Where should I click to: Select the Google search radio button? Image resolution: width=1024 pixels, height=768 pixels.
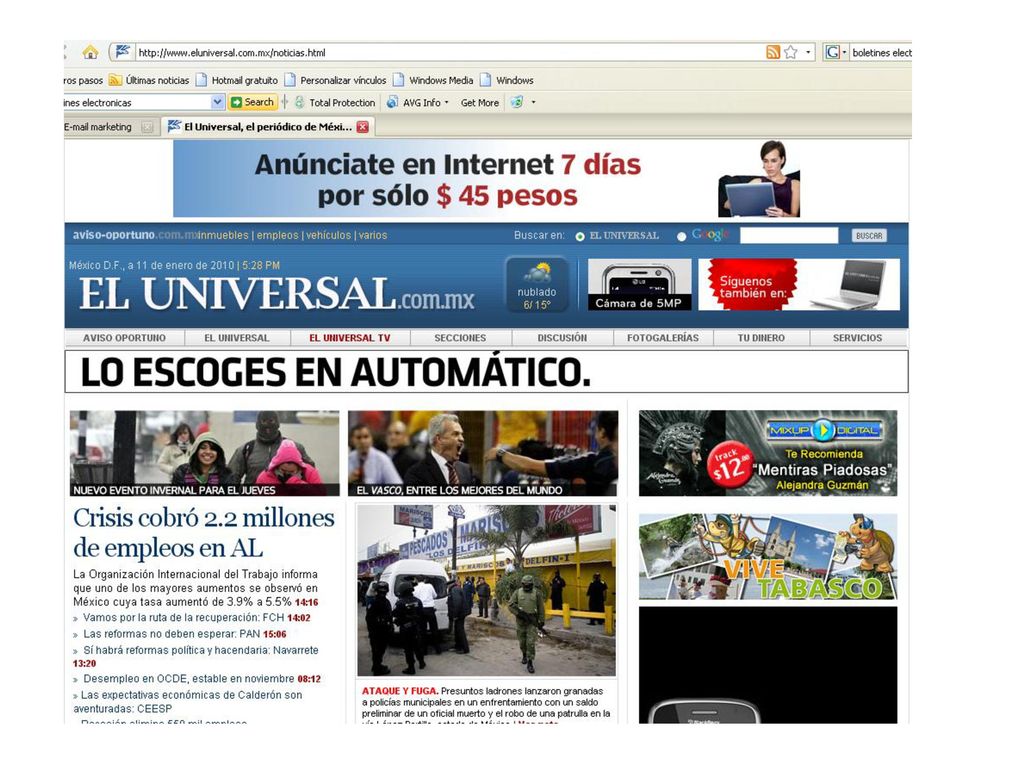click(682, 236)
